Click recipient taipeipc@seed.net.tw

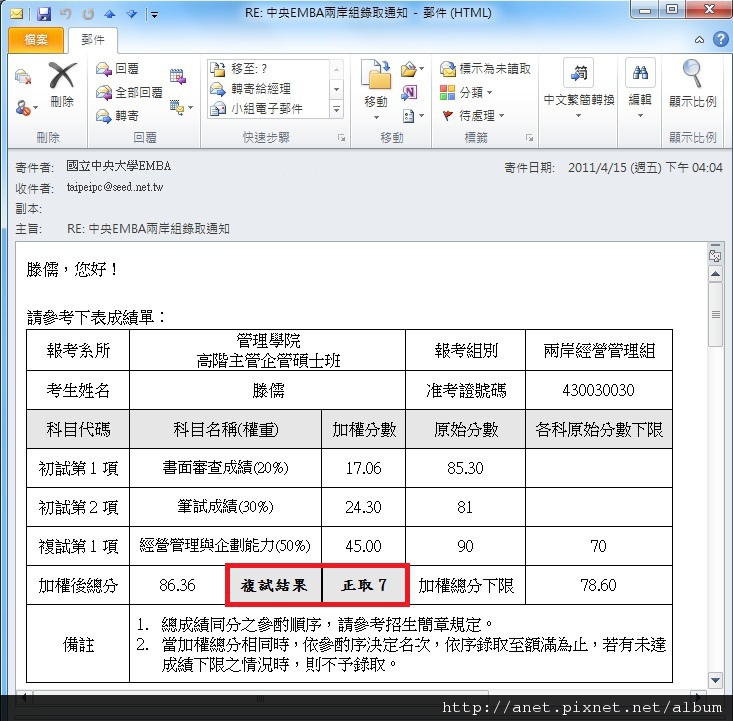pos(115,187)
